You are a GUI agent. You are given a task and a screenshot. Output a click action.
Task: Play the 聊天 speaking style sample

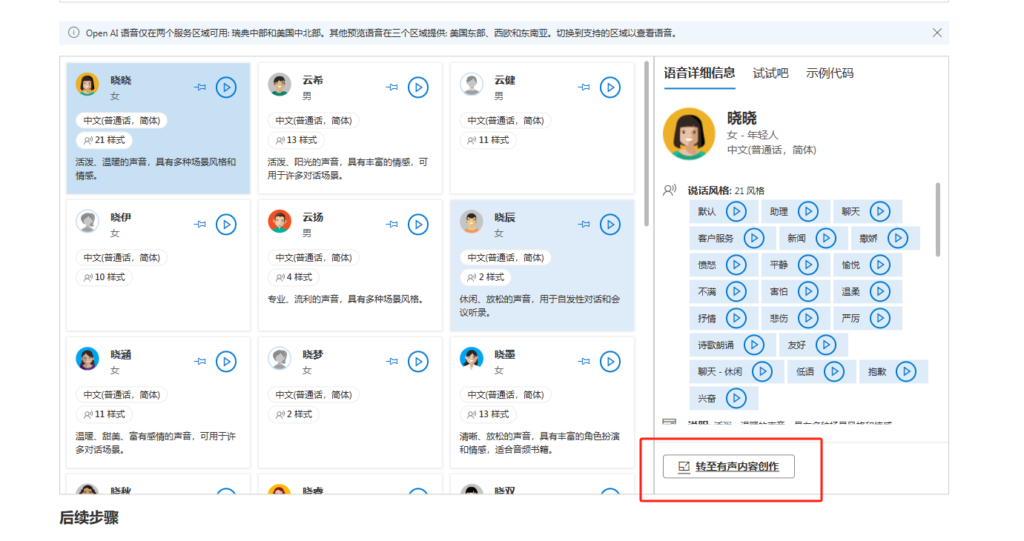(x=880, y=211)
